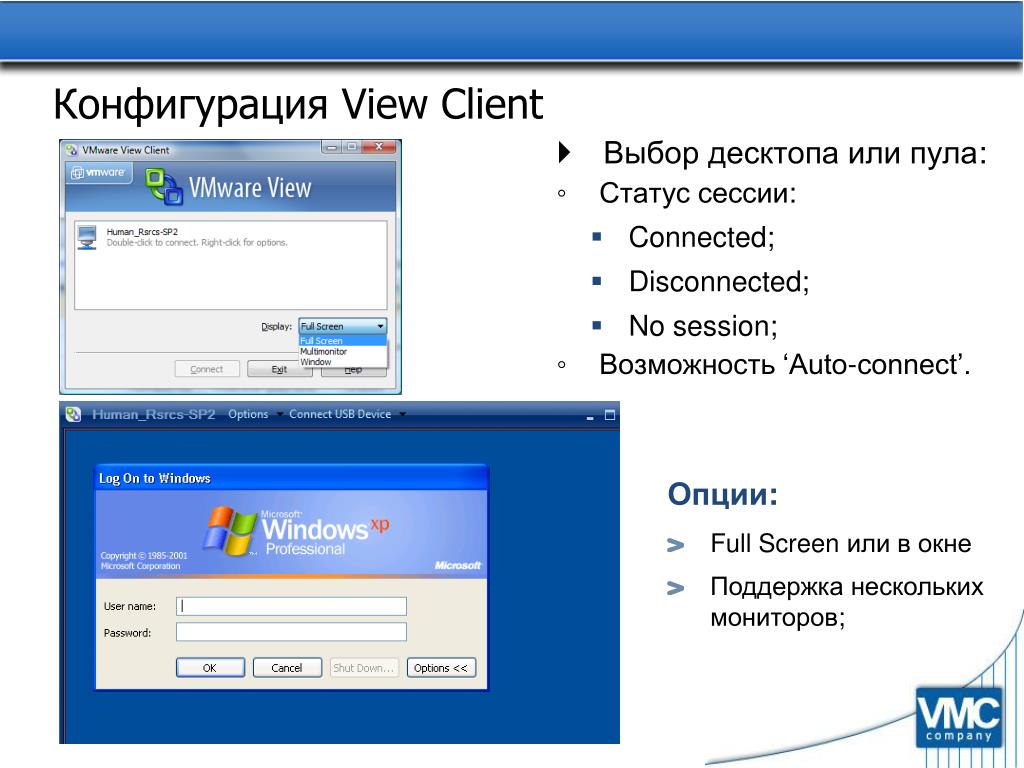Click the 'Connected;' bullet text

tap(701, 237)
